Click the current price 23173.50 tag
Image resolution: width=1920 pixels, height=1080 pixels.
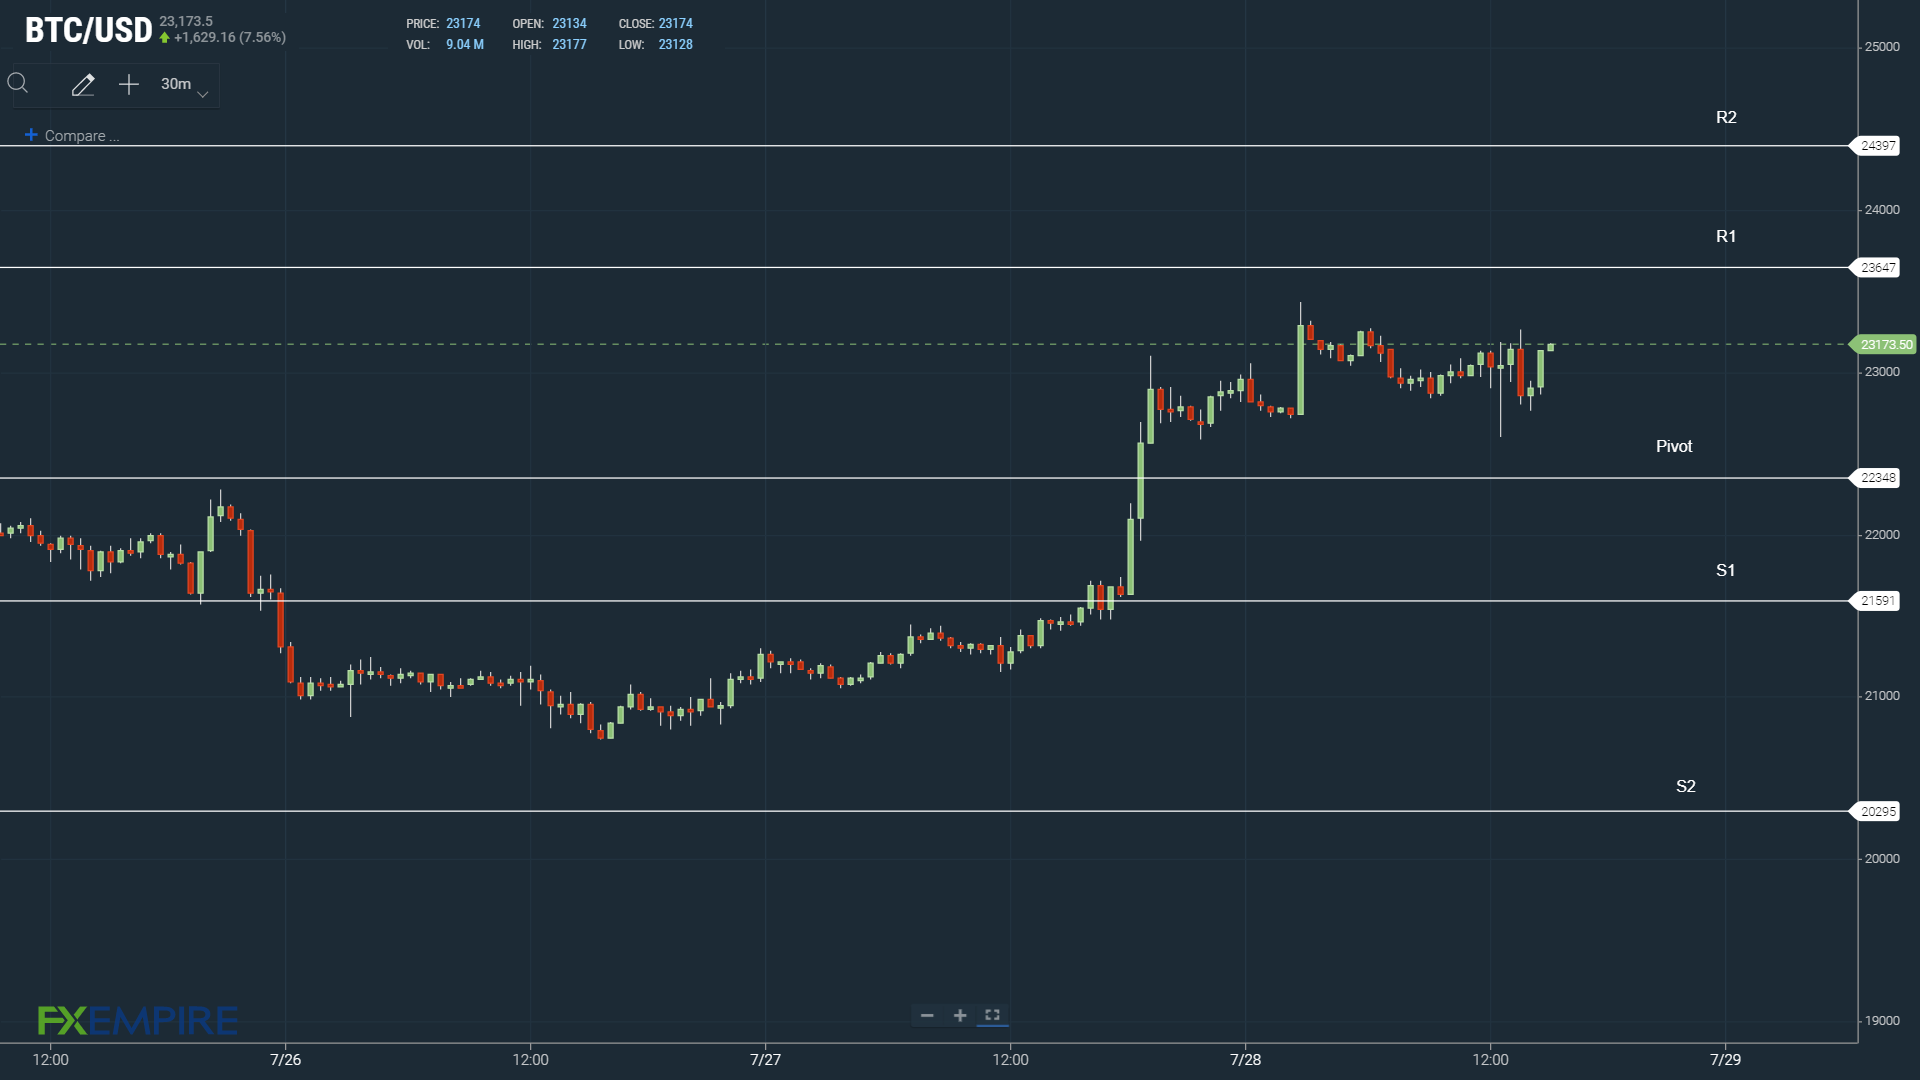click(x=1884, y=345)
